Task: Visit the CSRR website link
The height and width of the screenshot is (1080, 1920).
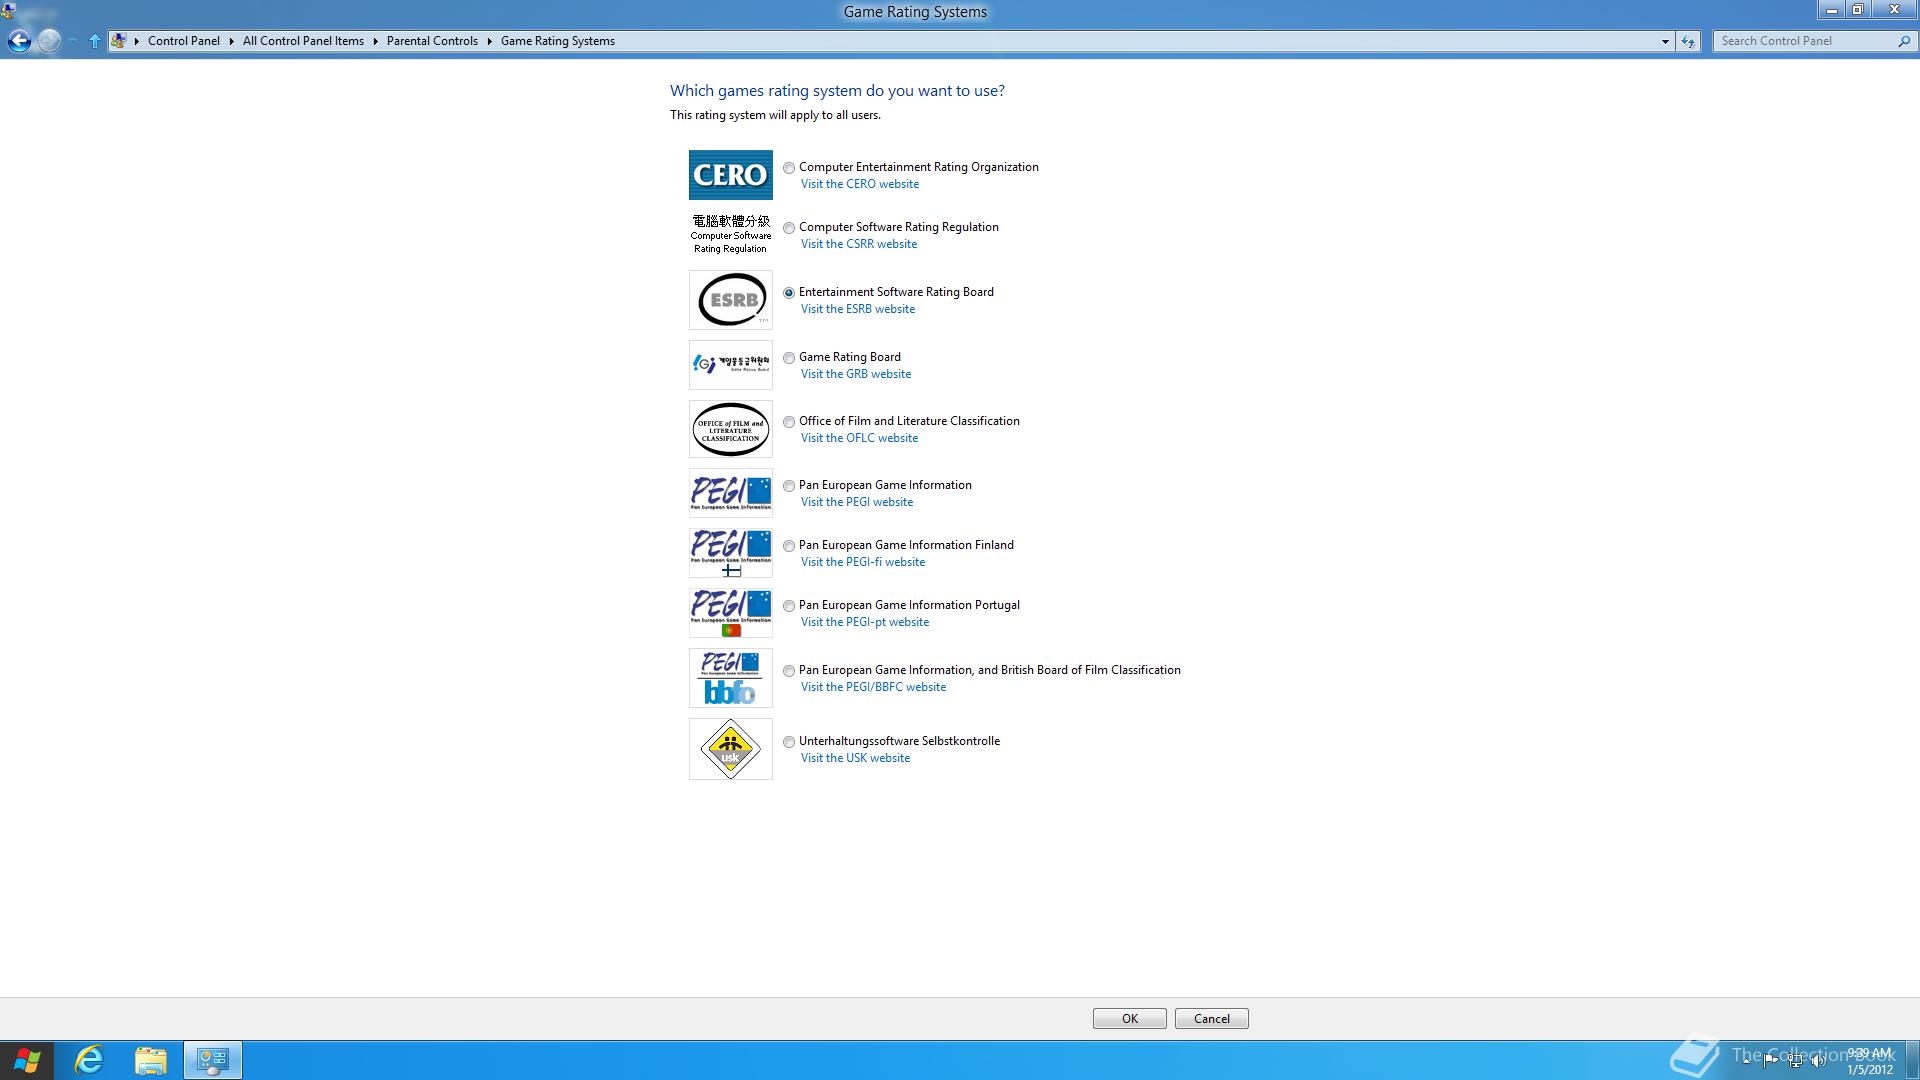Action: (859, 244)
